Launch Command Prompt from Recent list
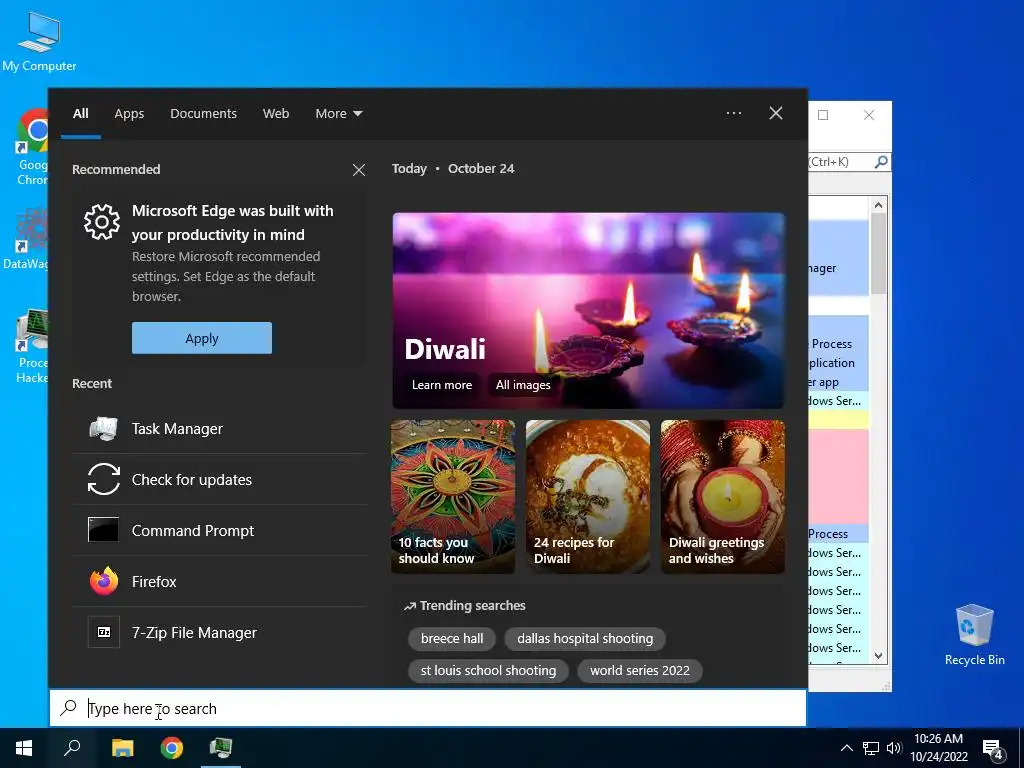Image resolution: width=1024 pixels, height=768 pixels. tap(219, 530)
